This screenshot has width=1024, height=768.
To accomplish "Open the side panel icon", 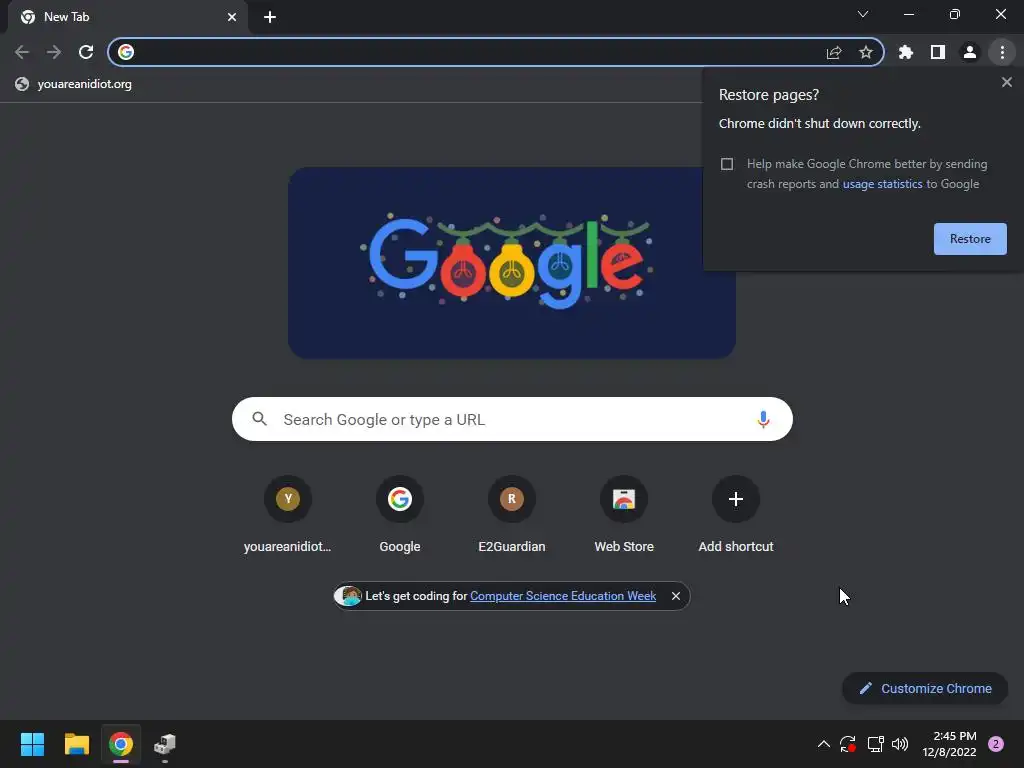I will pos(938,52).
